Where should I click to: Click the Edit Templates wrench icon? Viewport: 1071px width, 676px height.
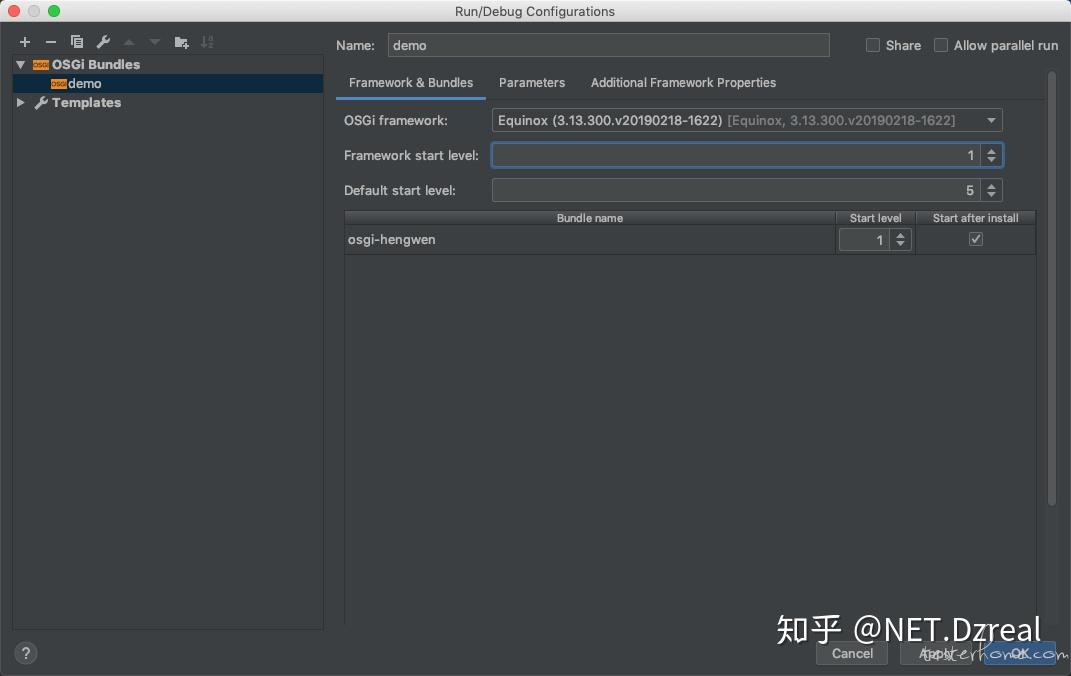tap(103, 42)
